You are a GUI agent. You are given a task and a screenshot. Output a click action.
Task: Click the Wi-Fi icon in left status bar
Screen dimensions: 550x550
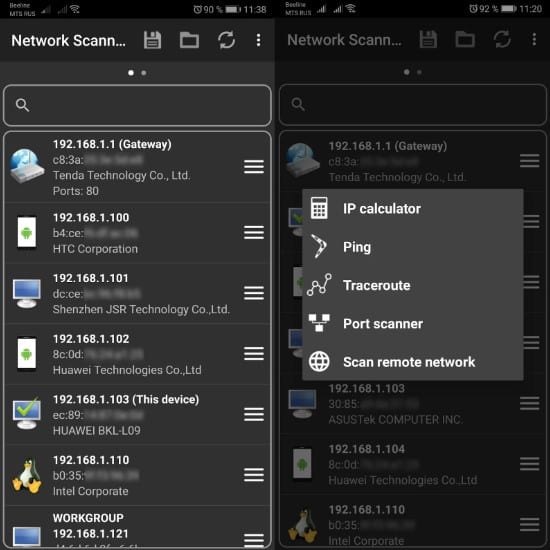click(75, 9)
